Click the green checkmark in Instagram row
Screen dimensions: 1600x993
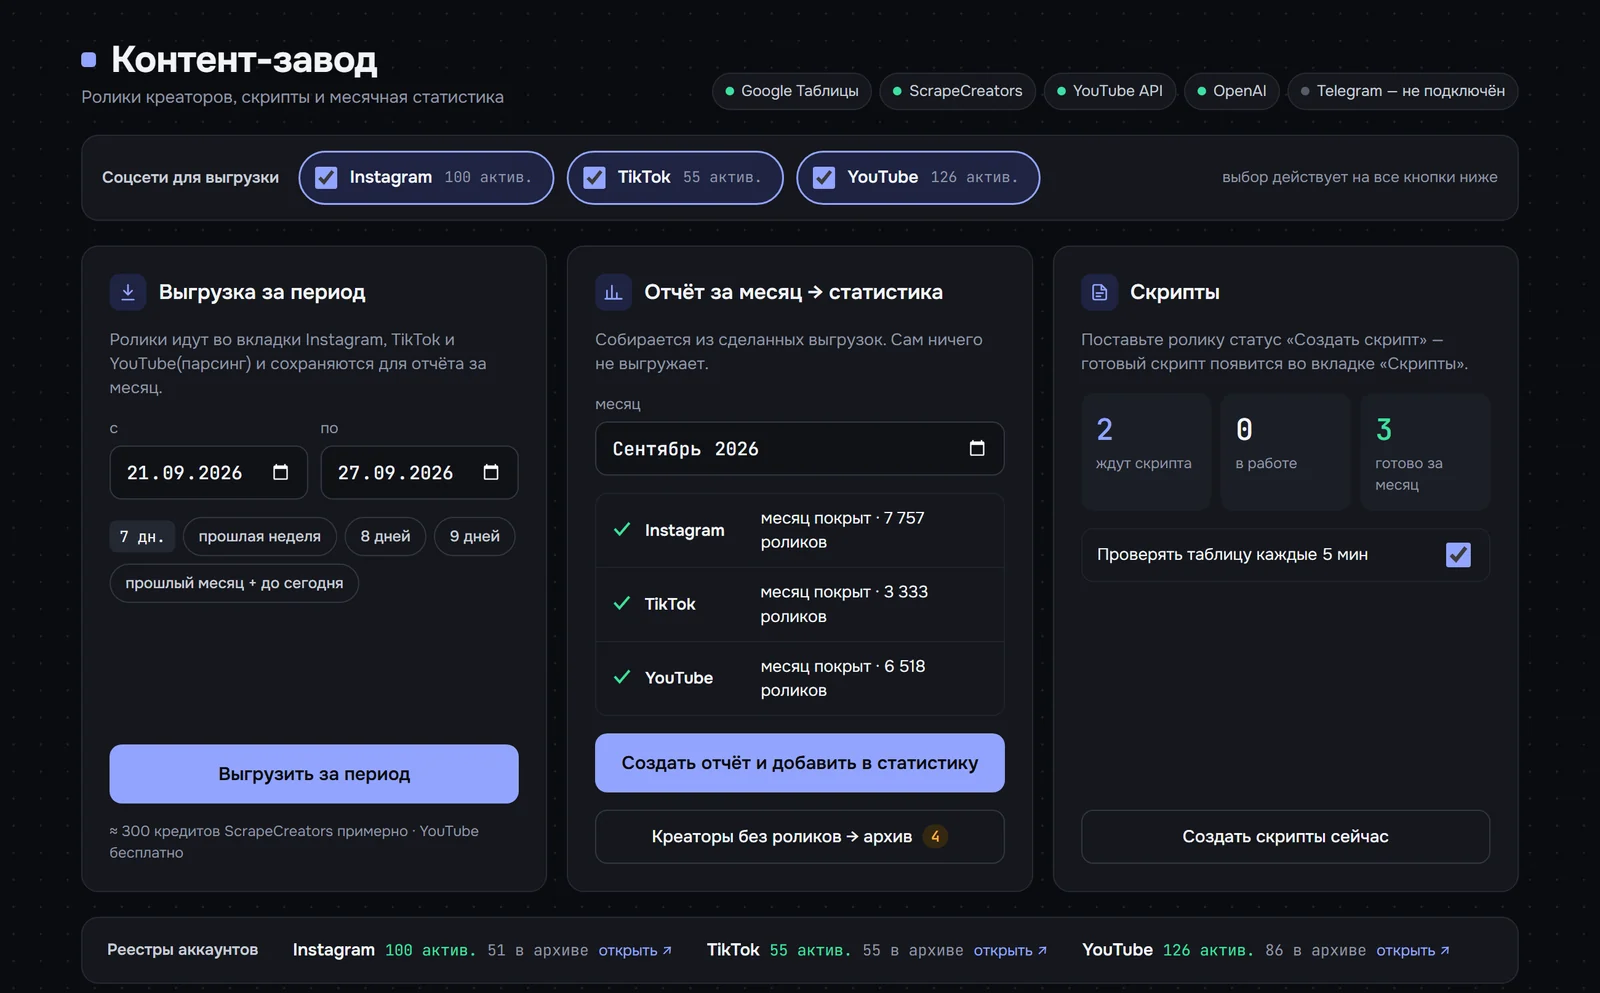tap(622, 529)
